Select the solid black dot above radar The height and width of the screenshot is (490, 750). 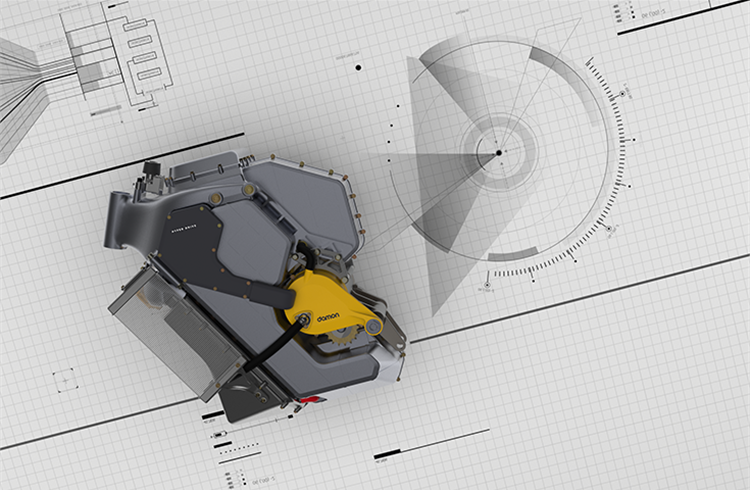(x=358, y=67)
